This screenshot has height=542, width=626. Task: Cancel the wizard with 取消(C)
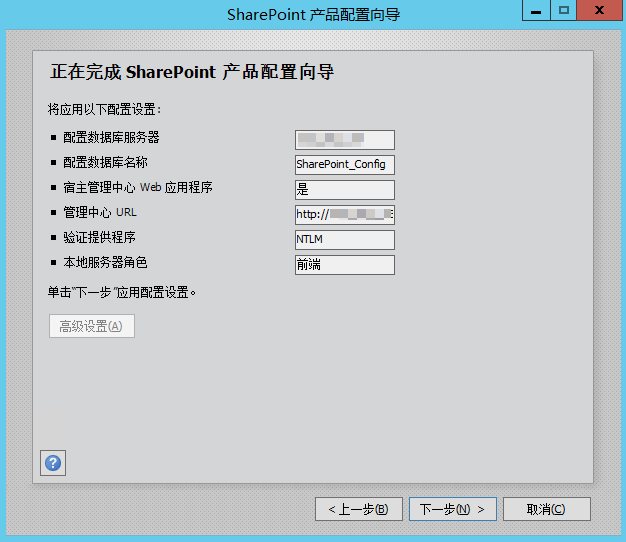click(547, 509)
